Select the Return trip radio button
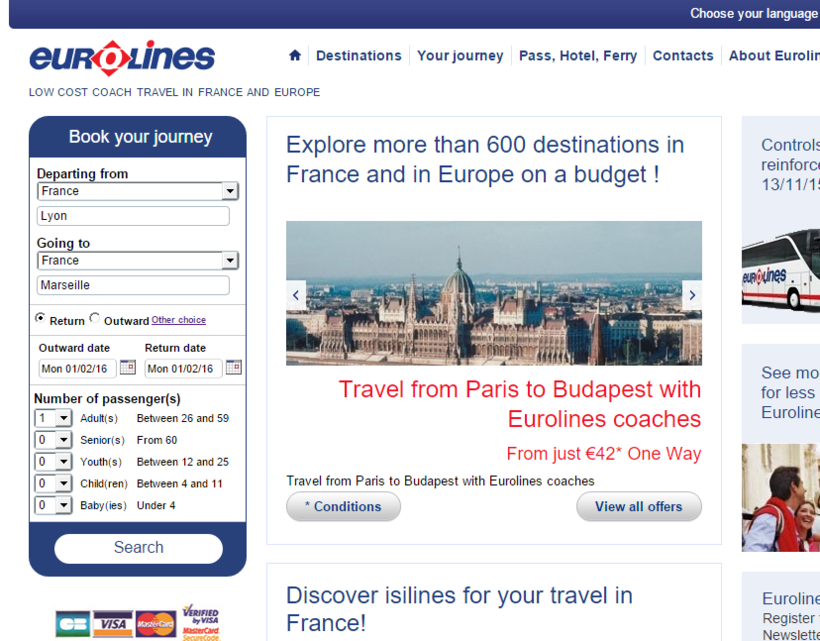This screenshot has height=641, width=820. [40, 318]
